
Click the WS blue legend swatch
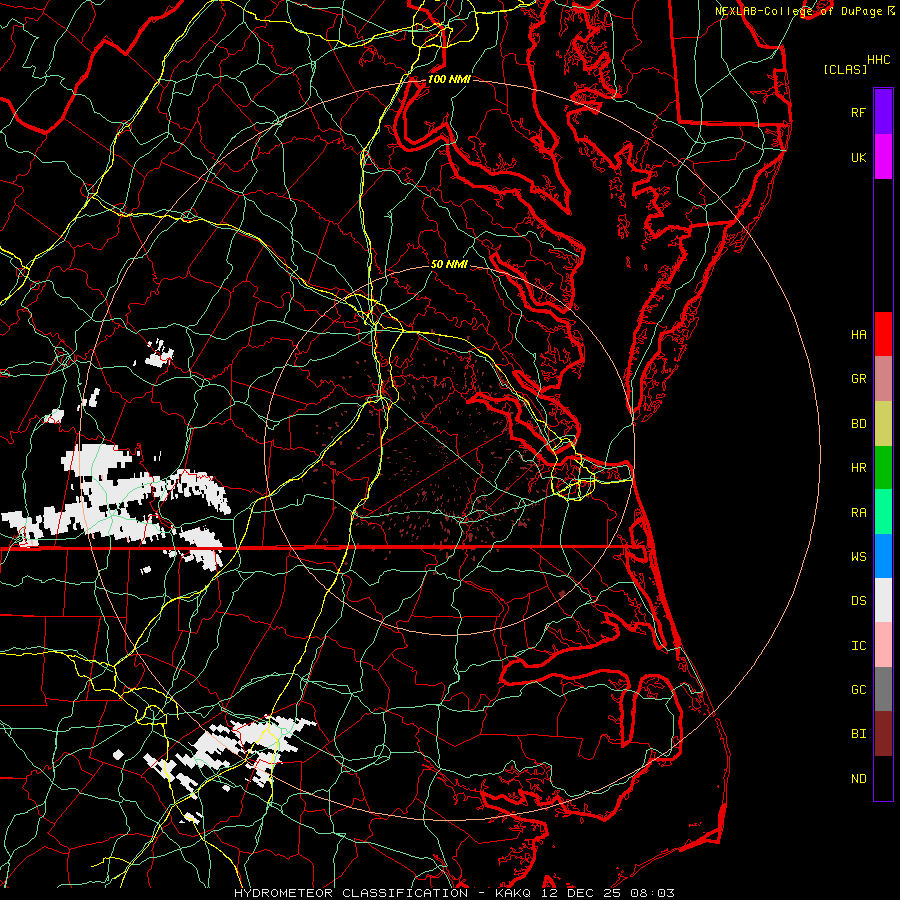point(883,556)
